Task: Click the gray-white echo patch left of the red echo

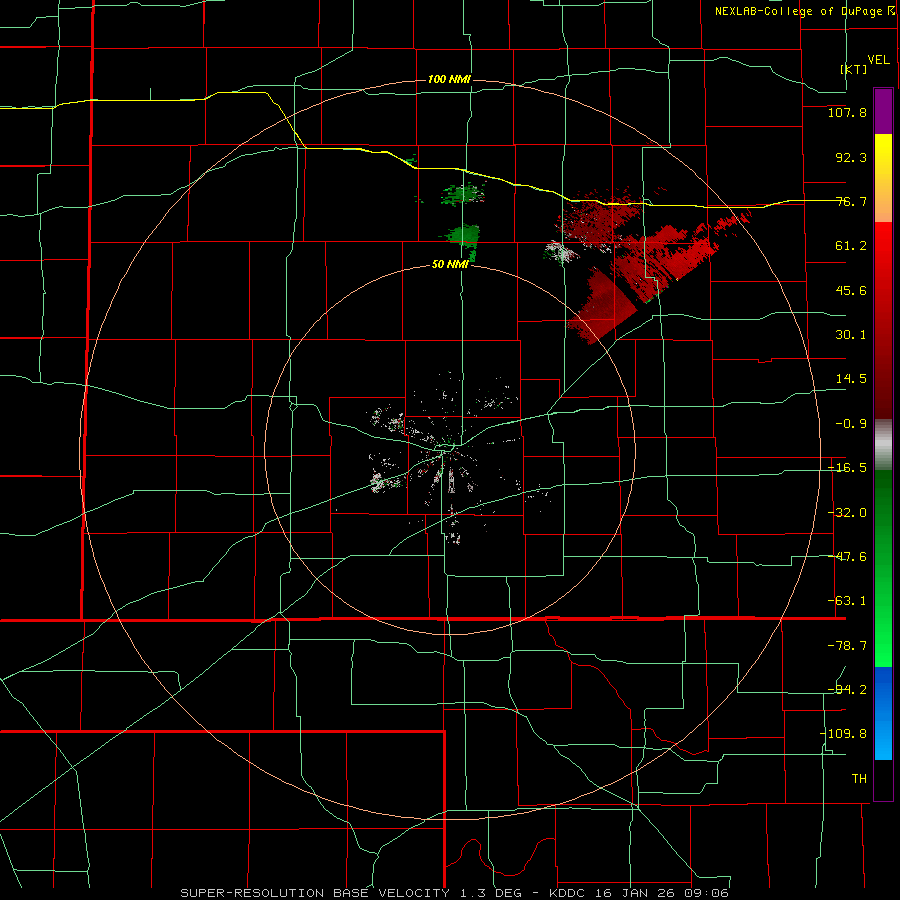Action: click(561, 251)
